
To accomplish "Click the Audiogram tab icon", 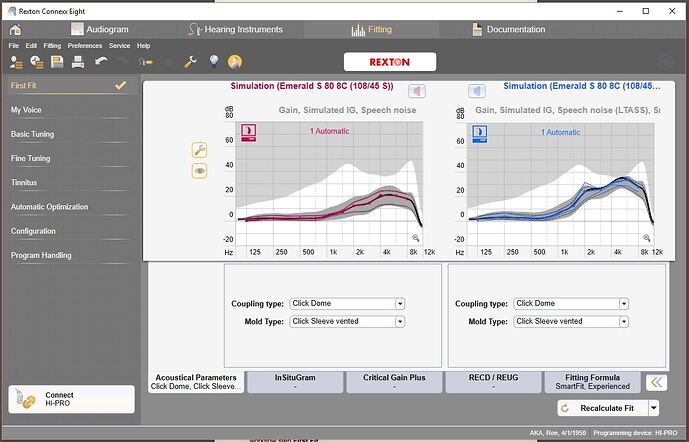I will pyautogui.click(x=77, y=29).
